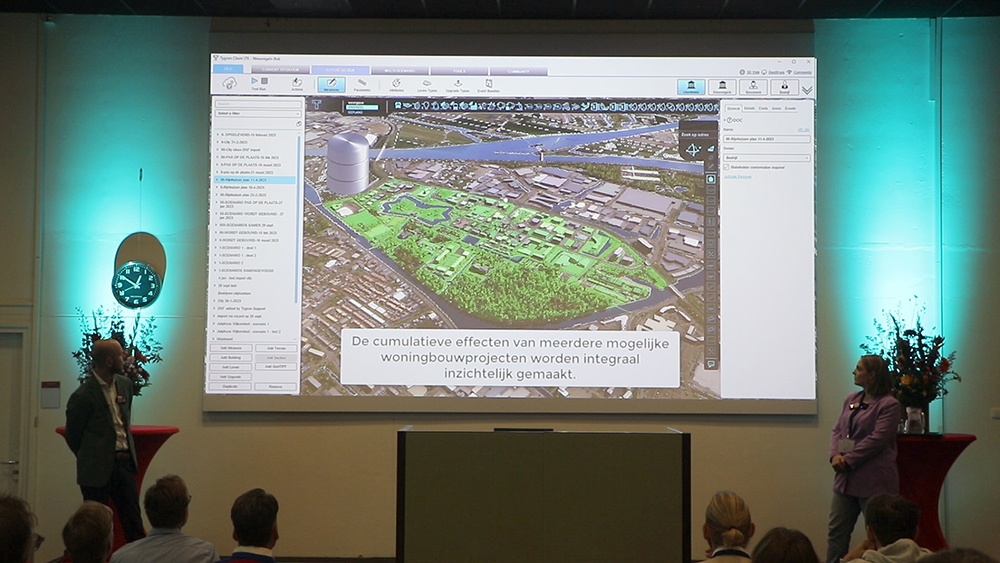Screen dimensions: 1000x563
Task: Toggle Stakeholder confirmation required checkbox
Action: (727, 167)
